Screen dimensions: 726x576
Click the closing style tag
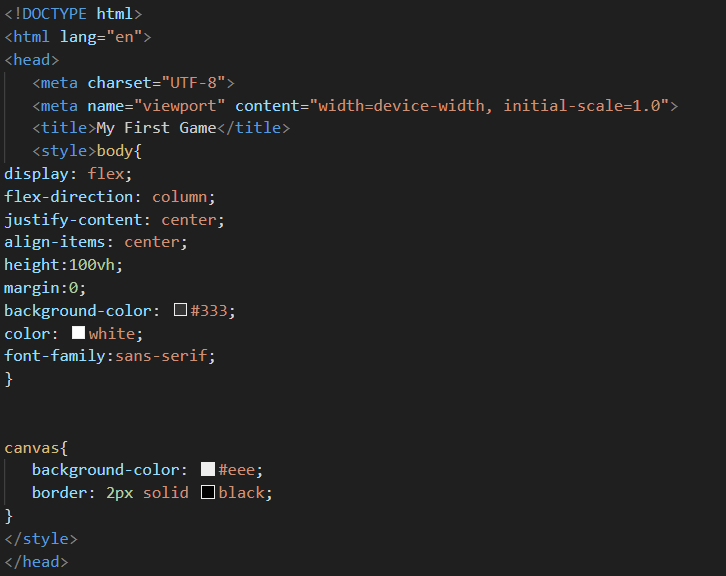41,539
